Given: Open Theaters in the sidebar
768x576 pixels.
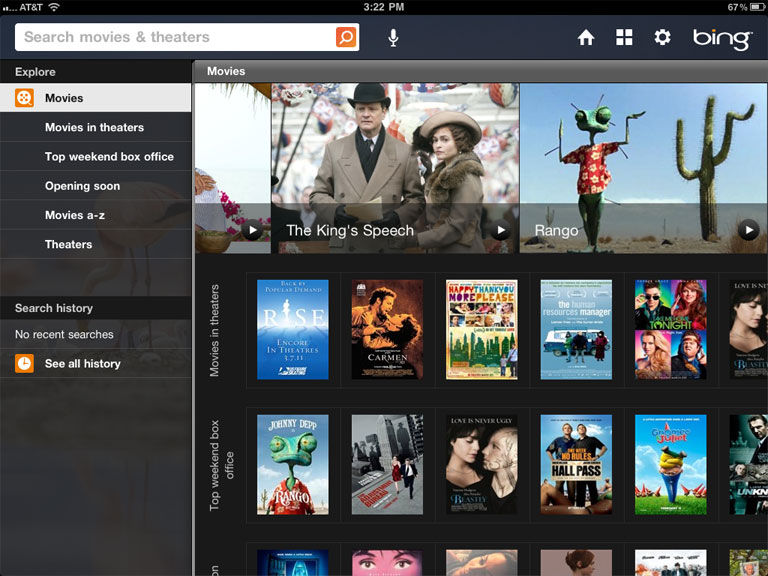Looking at the screenshot, I should [x=96, y=244].
